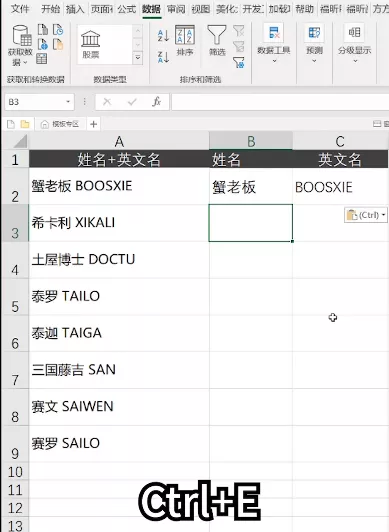Select column A header
389x532 pixels.
119,141
